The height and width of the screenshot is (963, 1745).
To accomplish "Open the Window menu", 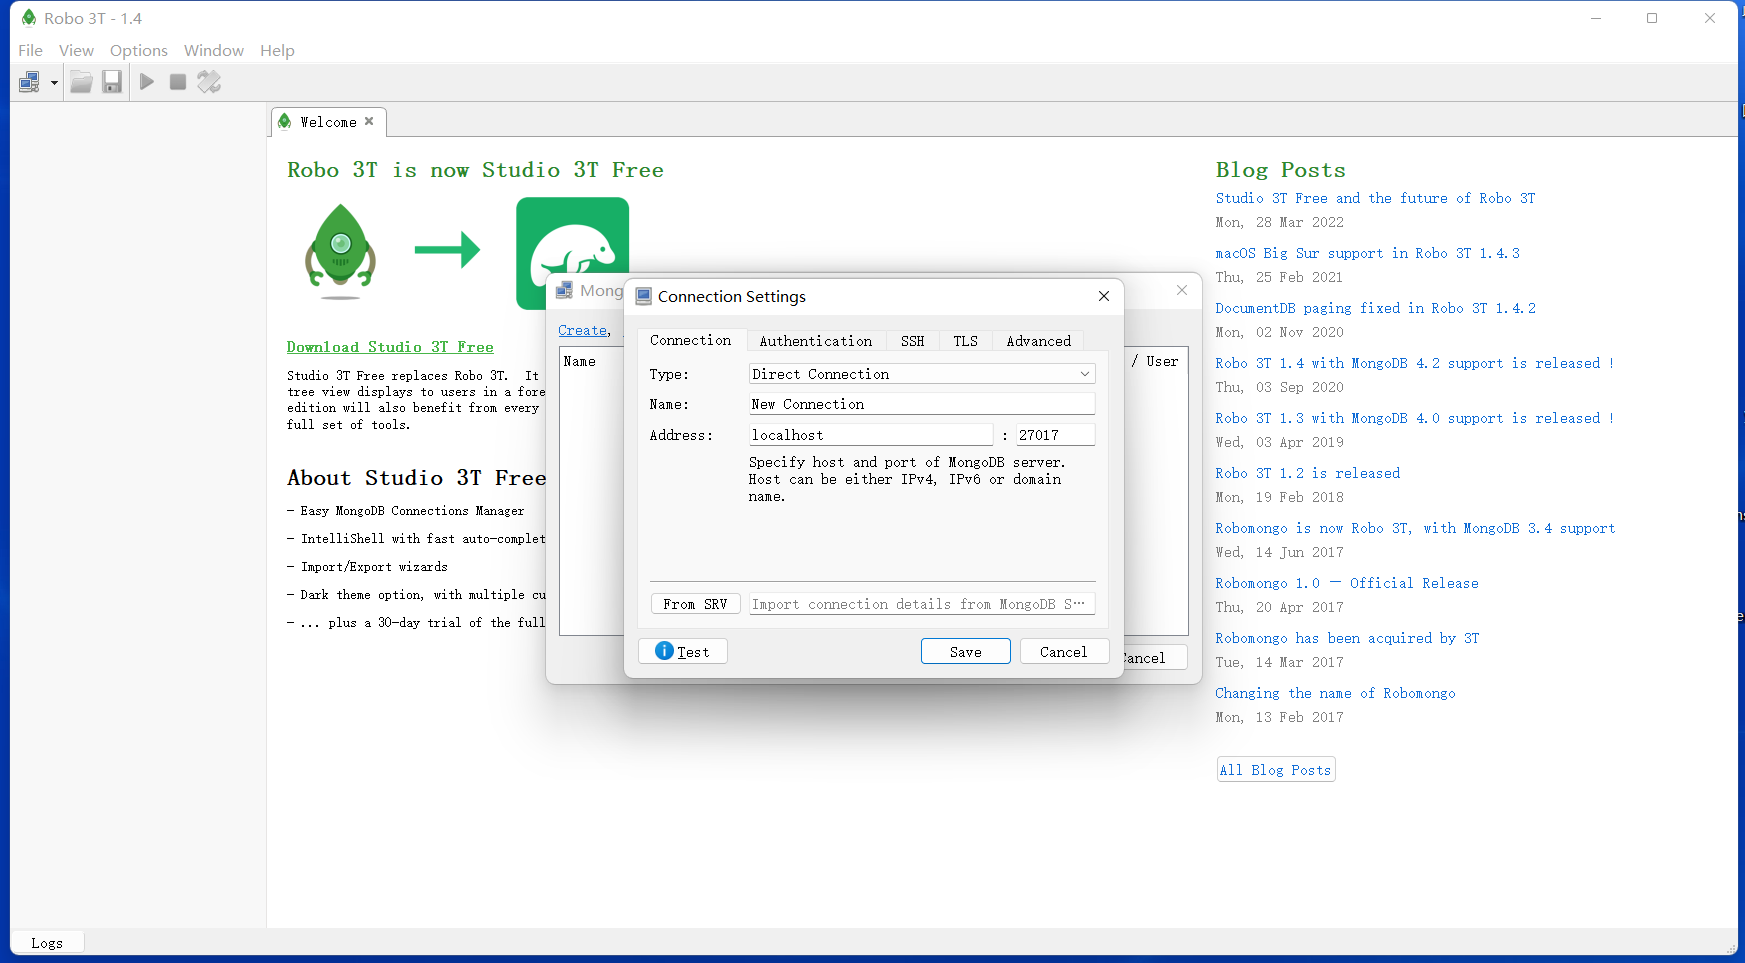I will pyautogui.click(x=214, y=50).
